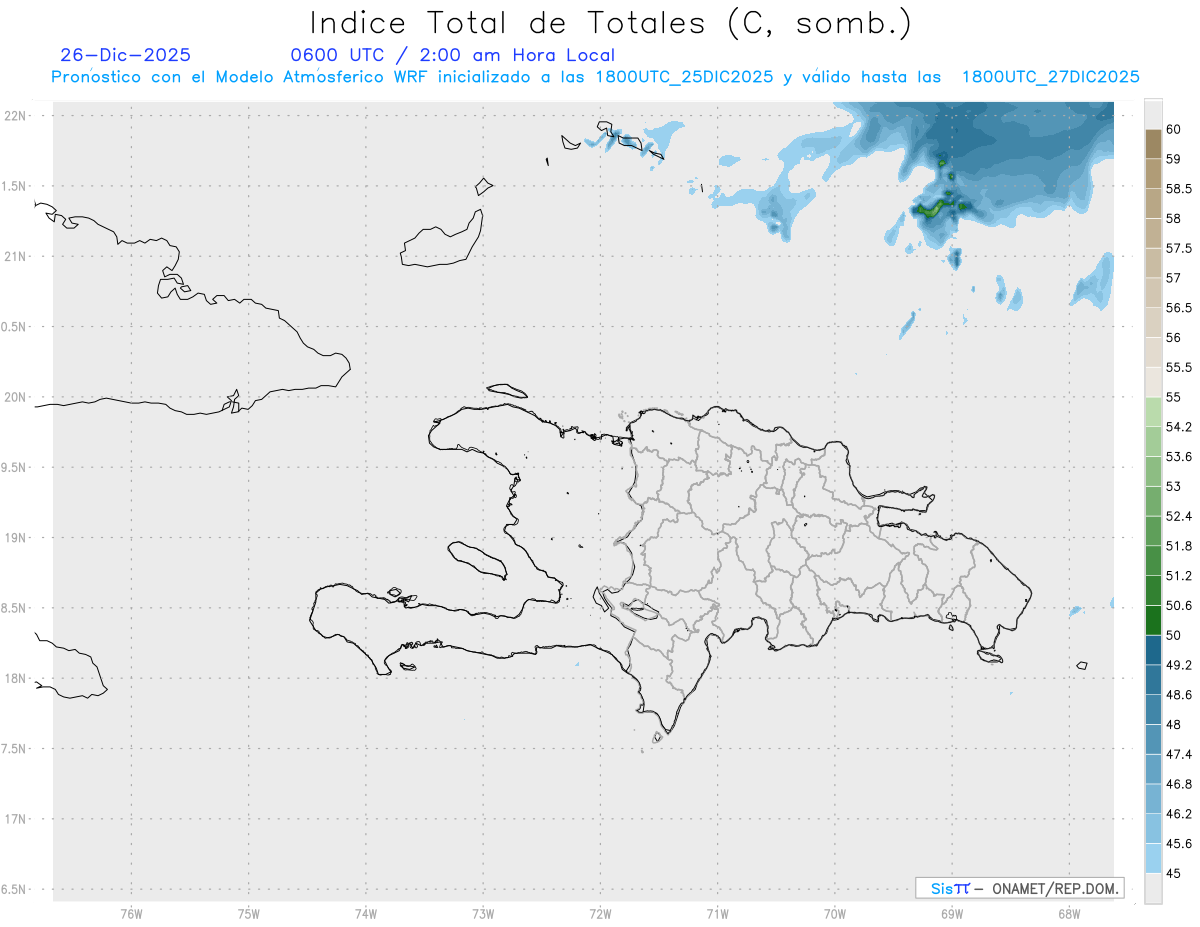Image resolution: width=1200 pixels, height=927 pixels.
Task: Click the colorbar label "45.6"
Action: (1179, 843)
